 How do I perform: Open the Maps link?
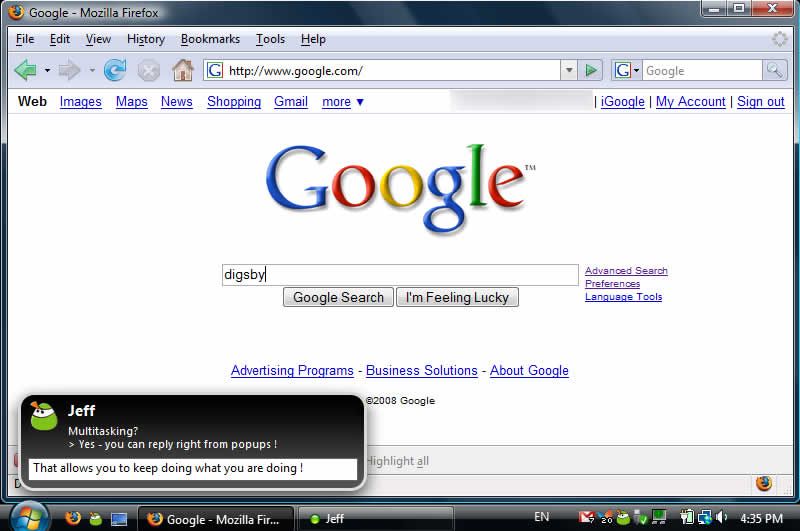132,102
